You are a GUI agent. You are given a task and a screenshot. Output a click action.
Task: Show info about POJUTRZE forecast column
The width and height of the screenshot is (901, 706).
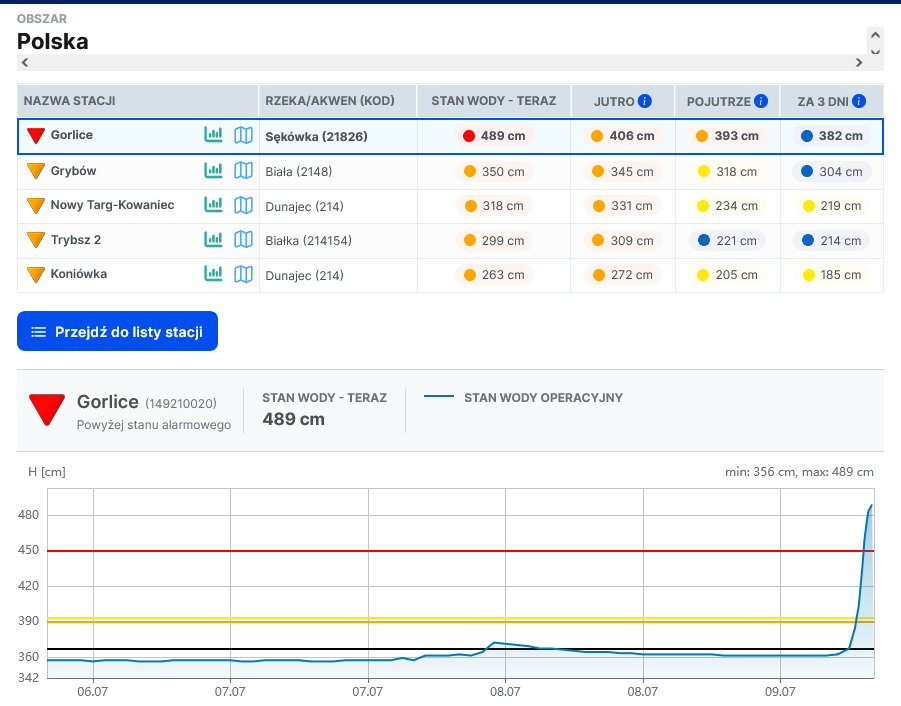761,101
